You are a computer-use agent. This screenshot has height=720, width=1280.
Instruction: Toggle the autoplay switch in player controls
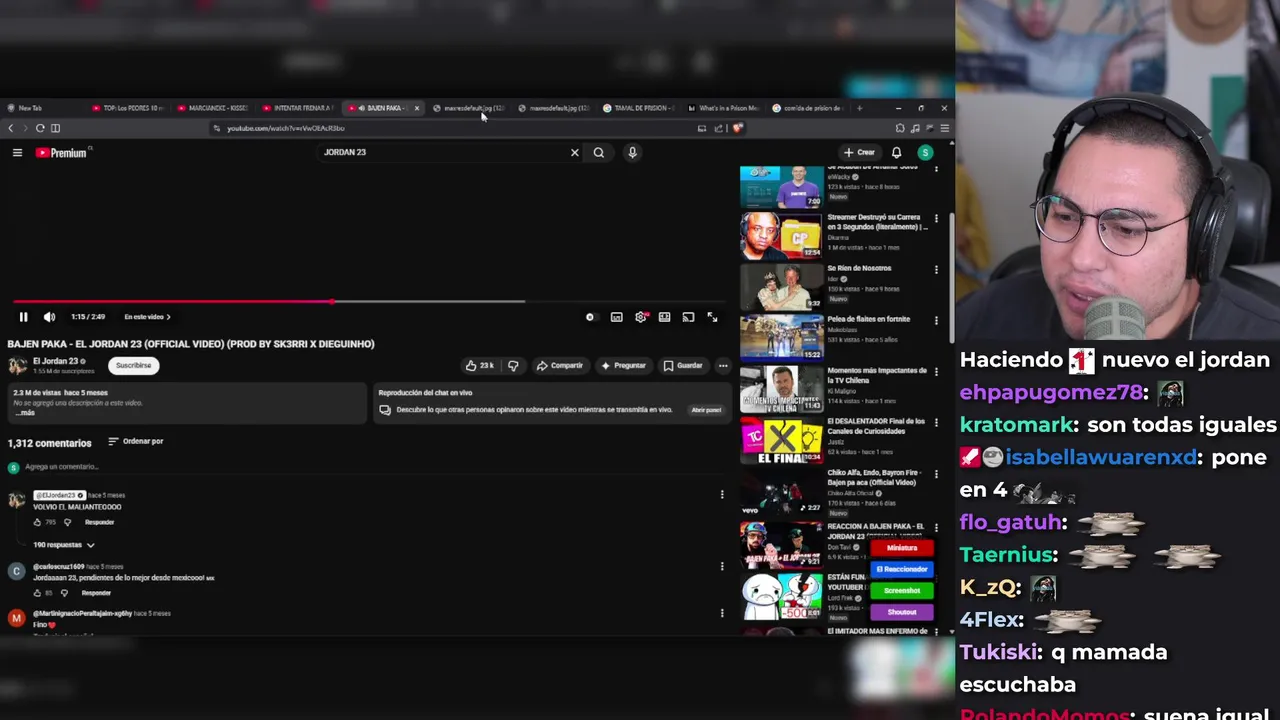[x=590, y=317]
